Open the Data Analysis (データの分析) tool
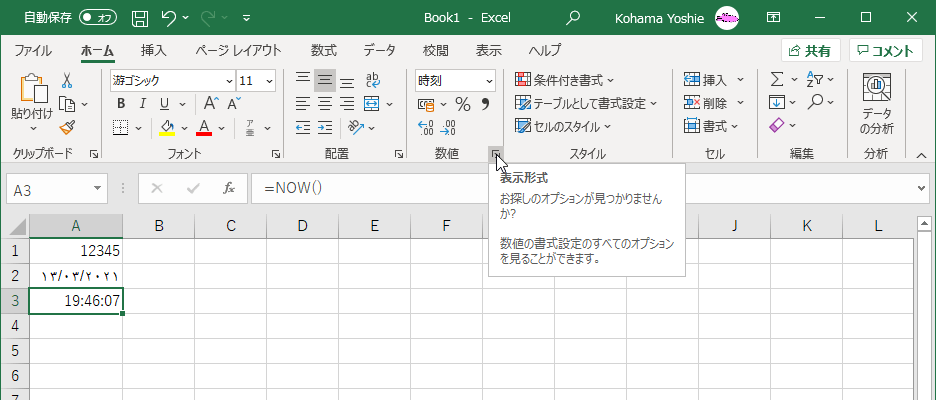Viewport: 936px width, 400px height. coord(876,108)
